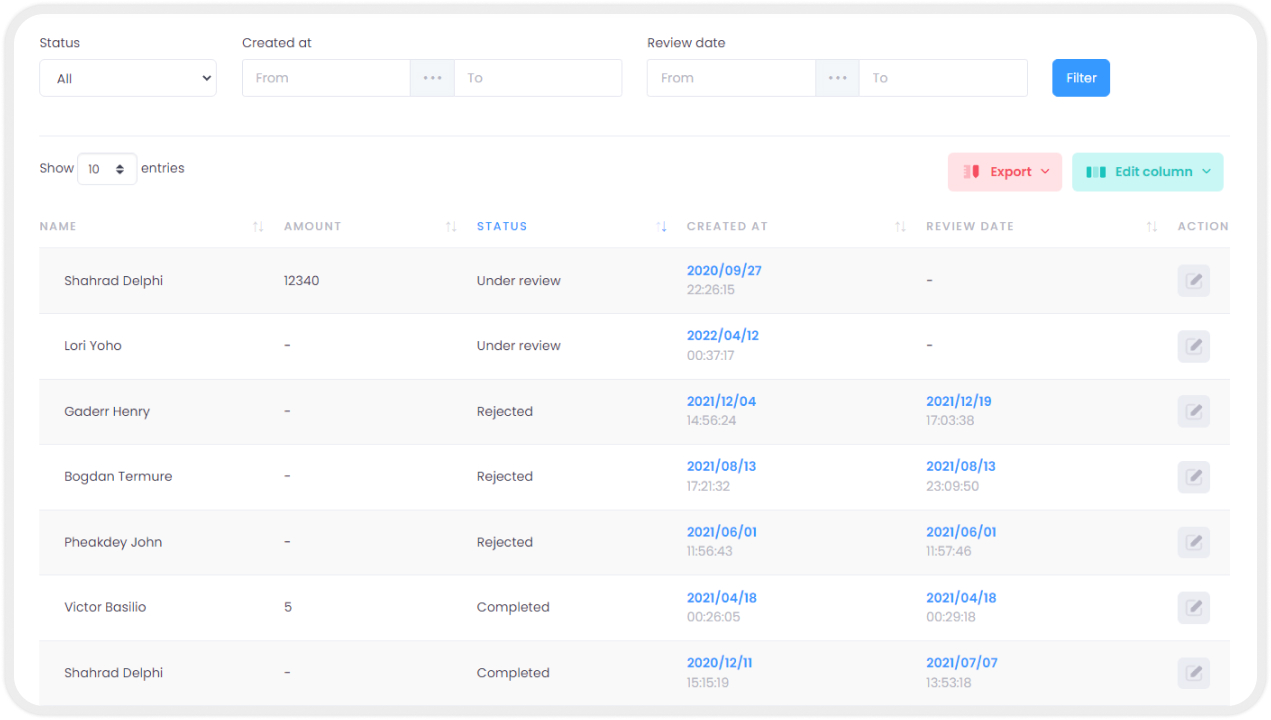Change the Show entries count selector
Viewport: 1271px width, 720px height.
tap(107, 169)
